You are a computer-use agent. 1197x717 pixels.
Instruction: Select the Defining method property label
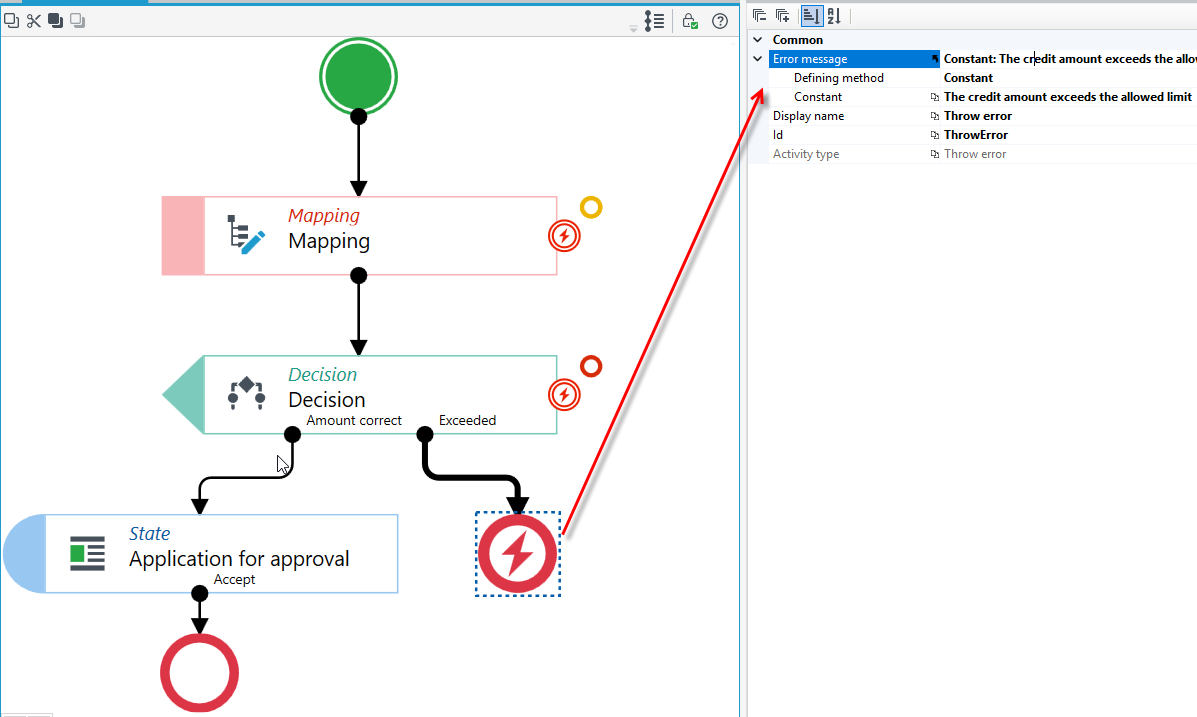[838, 78]
